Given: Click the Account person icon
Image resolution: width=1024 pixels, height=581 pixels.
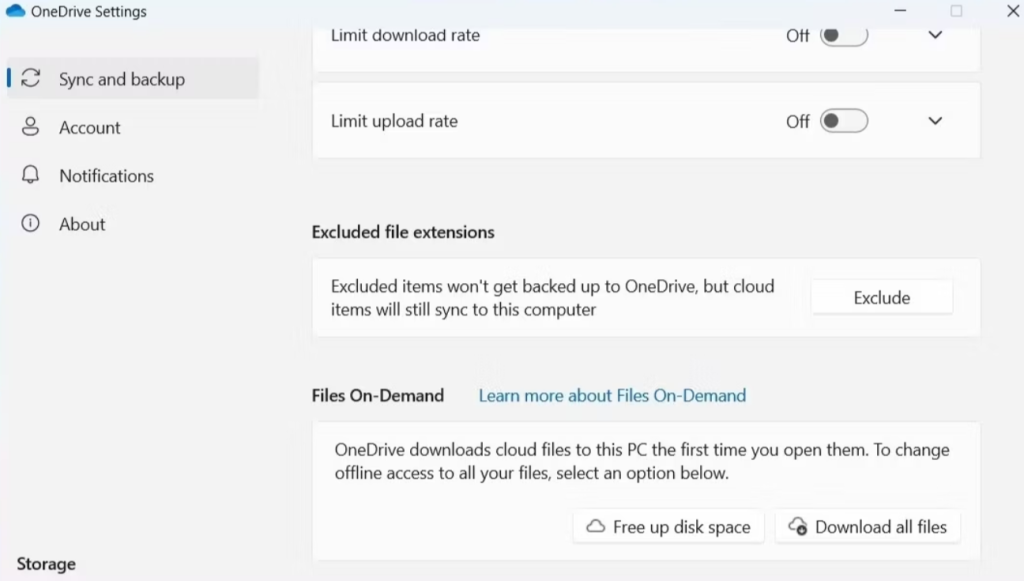Looking at the screenshot, I should click(x=31, y=127).
